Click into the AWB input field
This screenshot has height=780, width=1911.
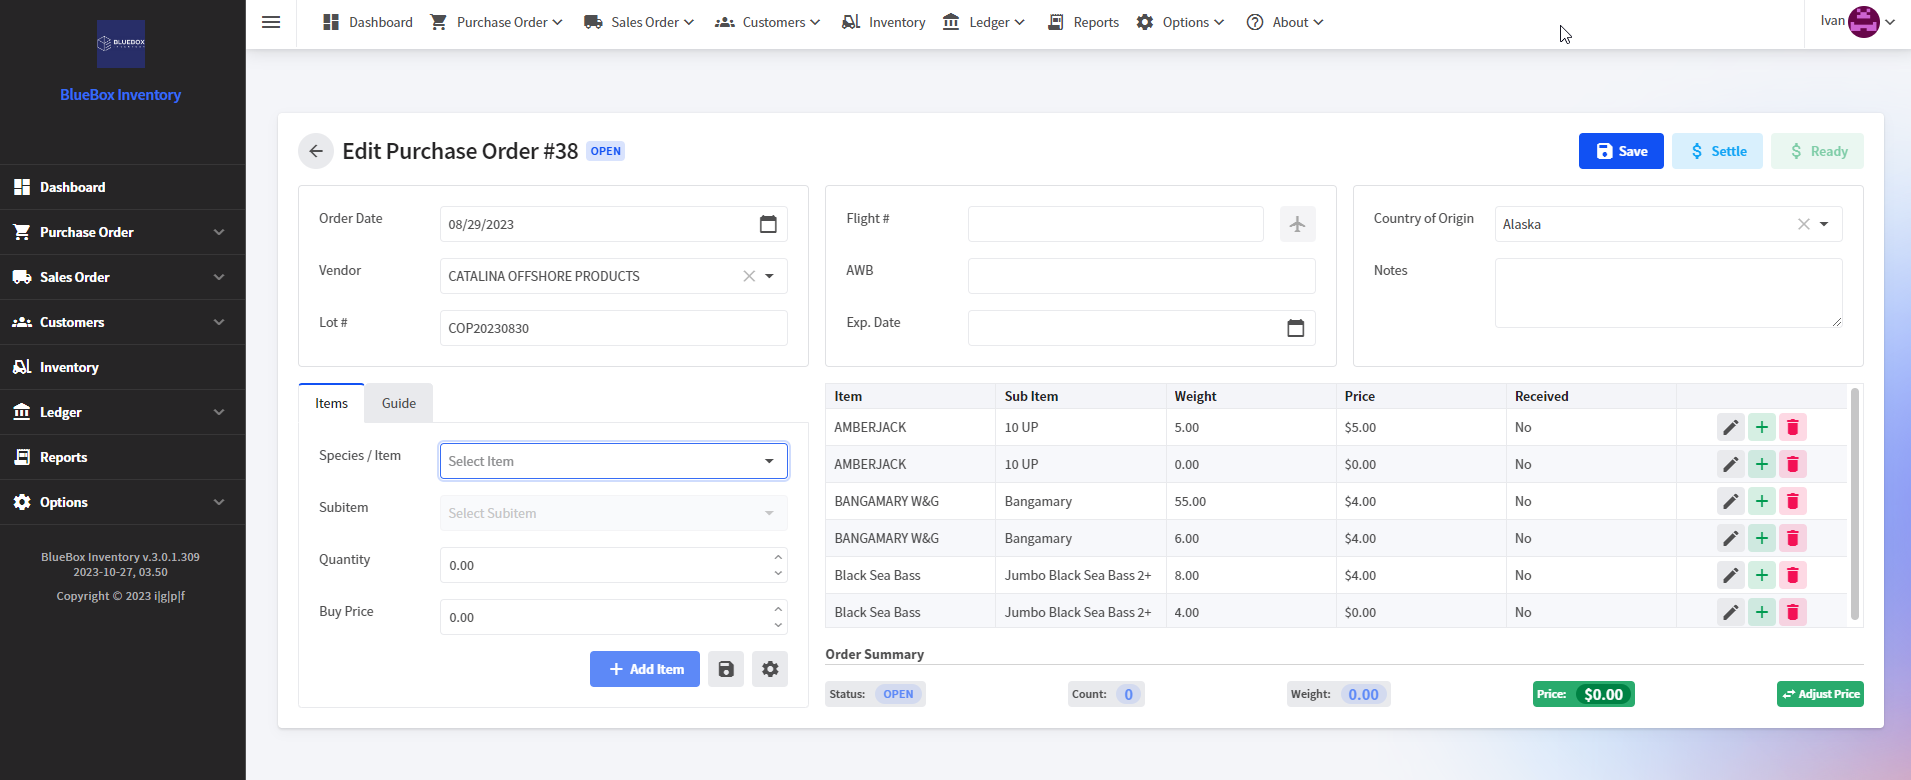click(1140, 276)
